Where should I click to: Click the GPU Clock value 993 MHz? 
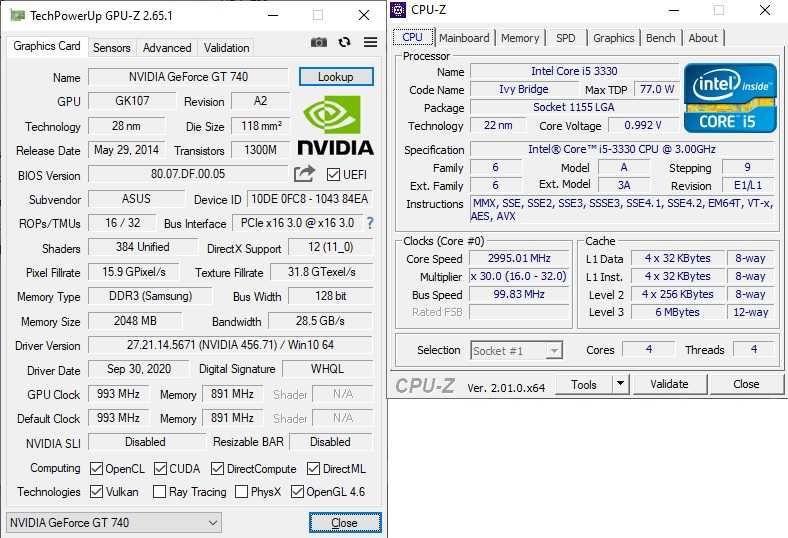pyautogui.click(x=119, y=394)
